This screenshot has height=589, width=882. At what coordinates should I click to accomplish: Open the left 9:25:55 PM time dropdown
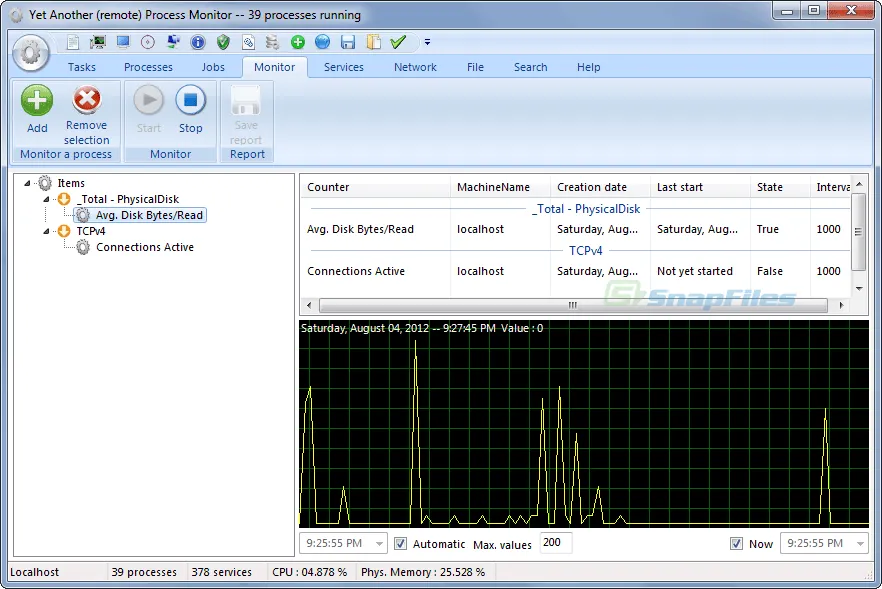[x=380, y=543]
